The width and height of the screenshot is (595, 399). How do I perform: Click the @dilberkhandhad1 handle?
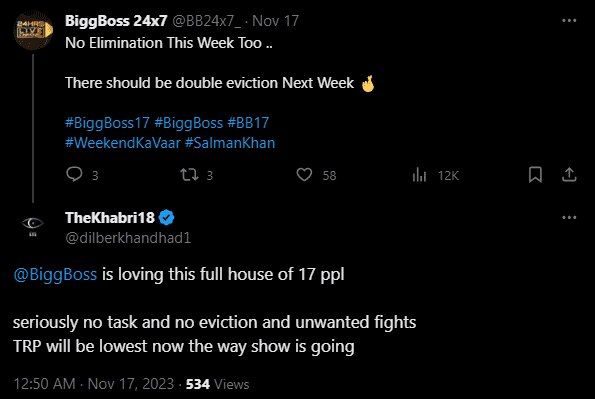[x=128, y=238]
